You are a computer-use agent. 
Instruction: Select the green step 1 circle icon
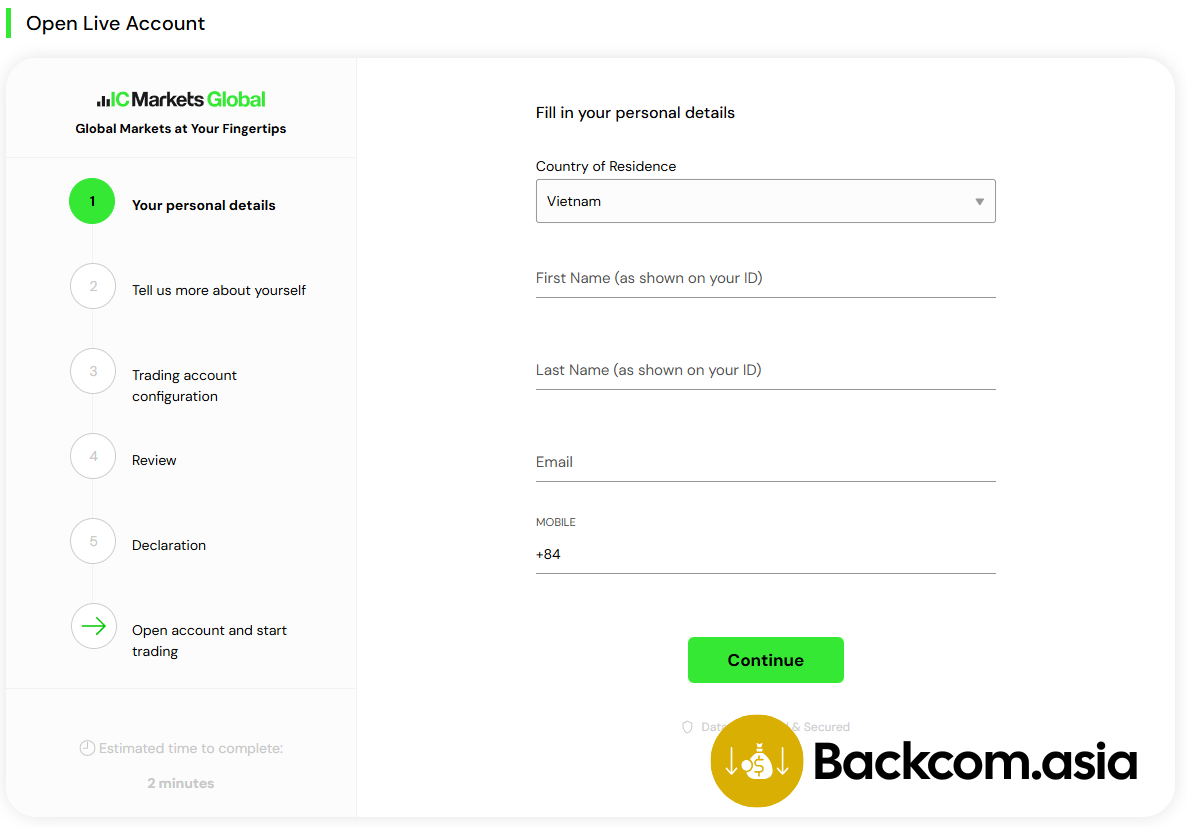92,201
